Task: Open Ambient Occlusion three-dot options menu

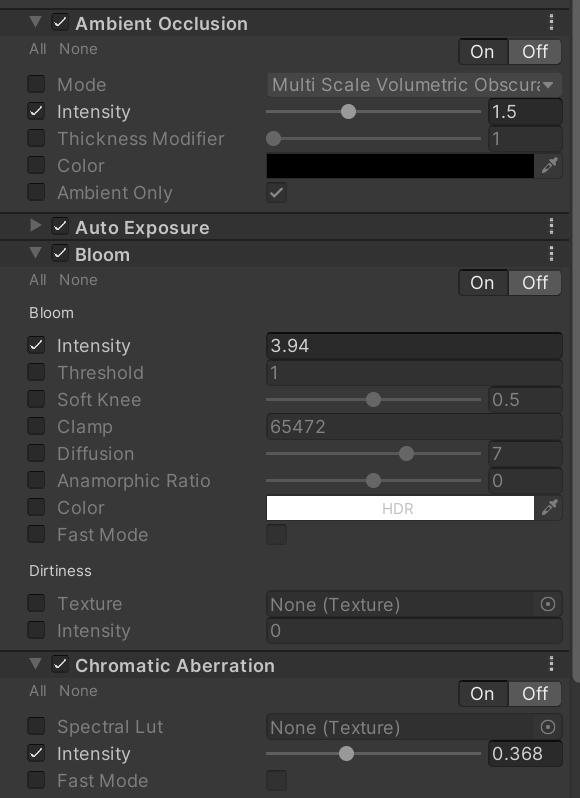Action: pyautogui.click(x=552, y=22)
